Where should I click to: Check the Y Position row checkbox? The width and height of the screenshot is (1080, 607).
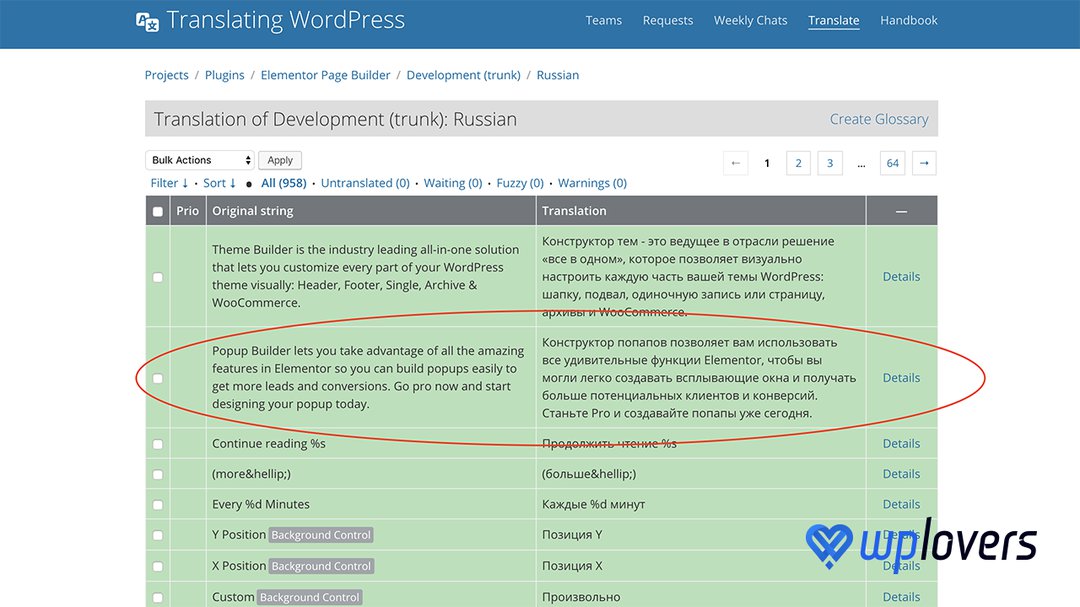pyautogui.click(x=158, y=535)
